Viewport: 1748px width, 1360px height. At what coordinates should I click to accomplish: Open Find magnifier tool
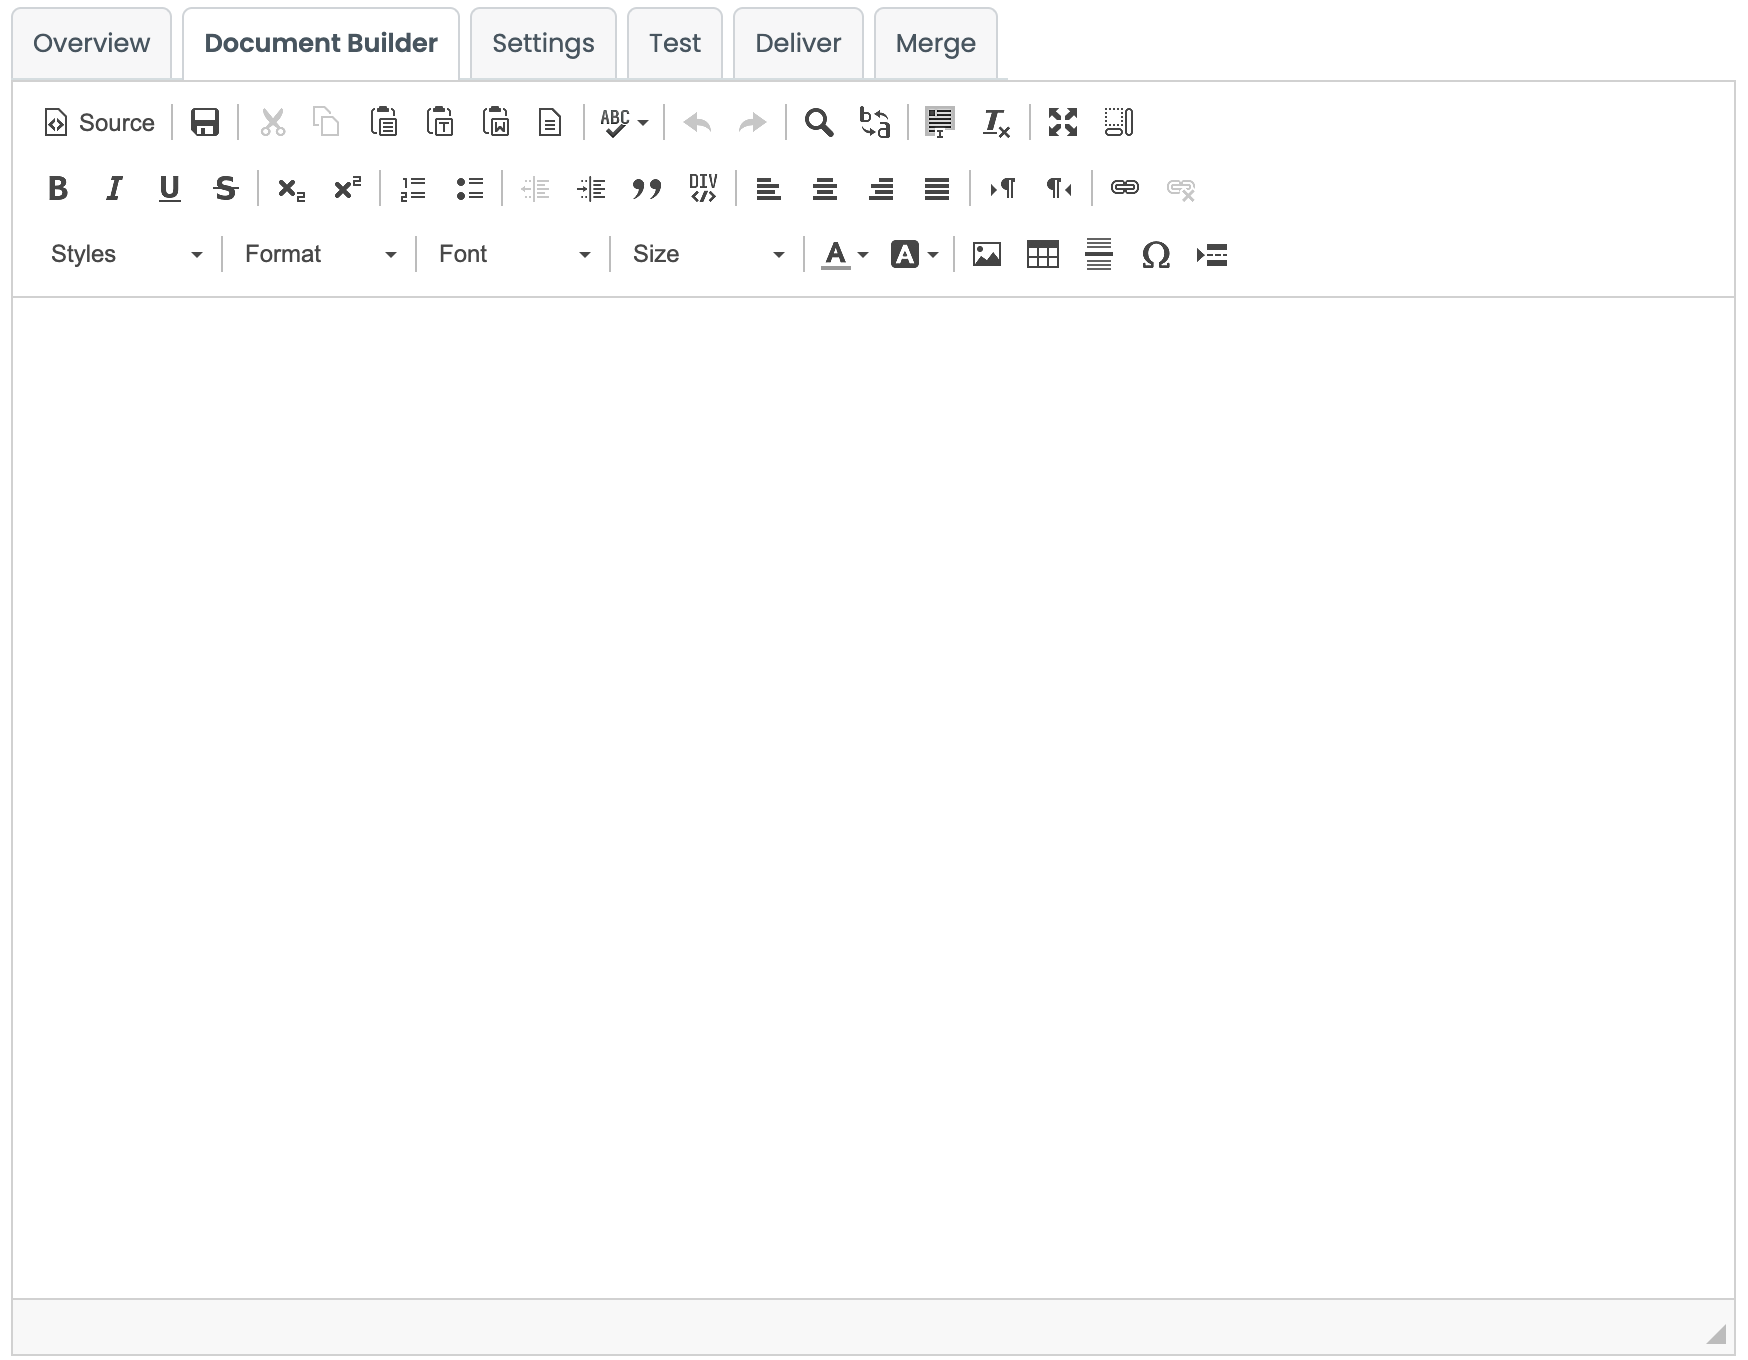pos(819,123)
